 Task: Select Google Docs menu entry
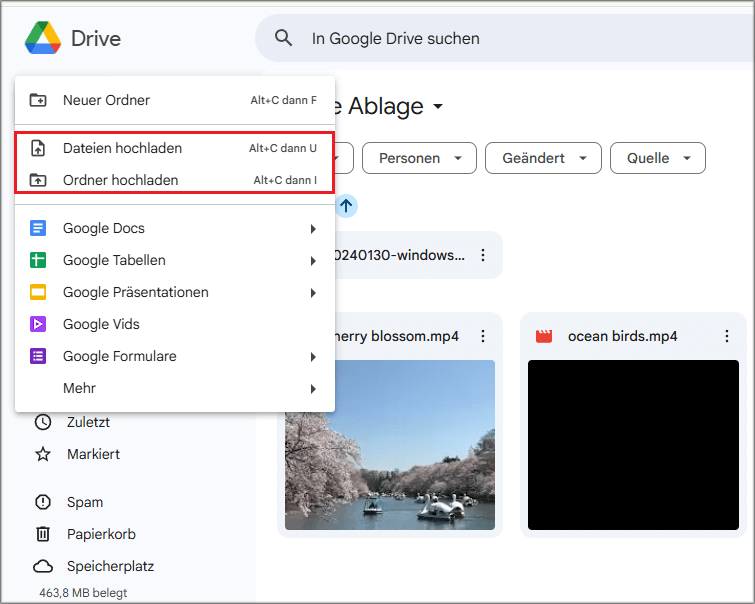(175, 228)
